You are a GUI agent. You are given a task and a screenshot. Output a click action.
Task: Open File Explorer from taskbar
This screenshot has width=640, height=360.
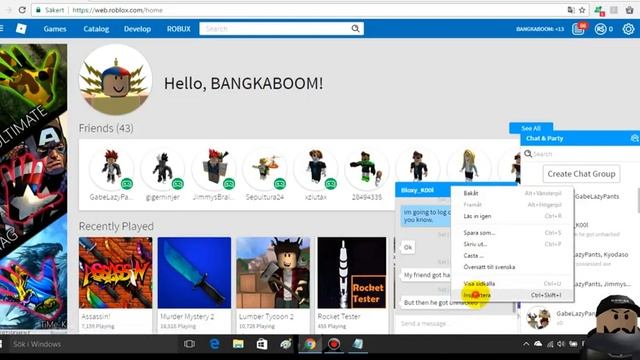pyautogui.click(x=238, y=344)
